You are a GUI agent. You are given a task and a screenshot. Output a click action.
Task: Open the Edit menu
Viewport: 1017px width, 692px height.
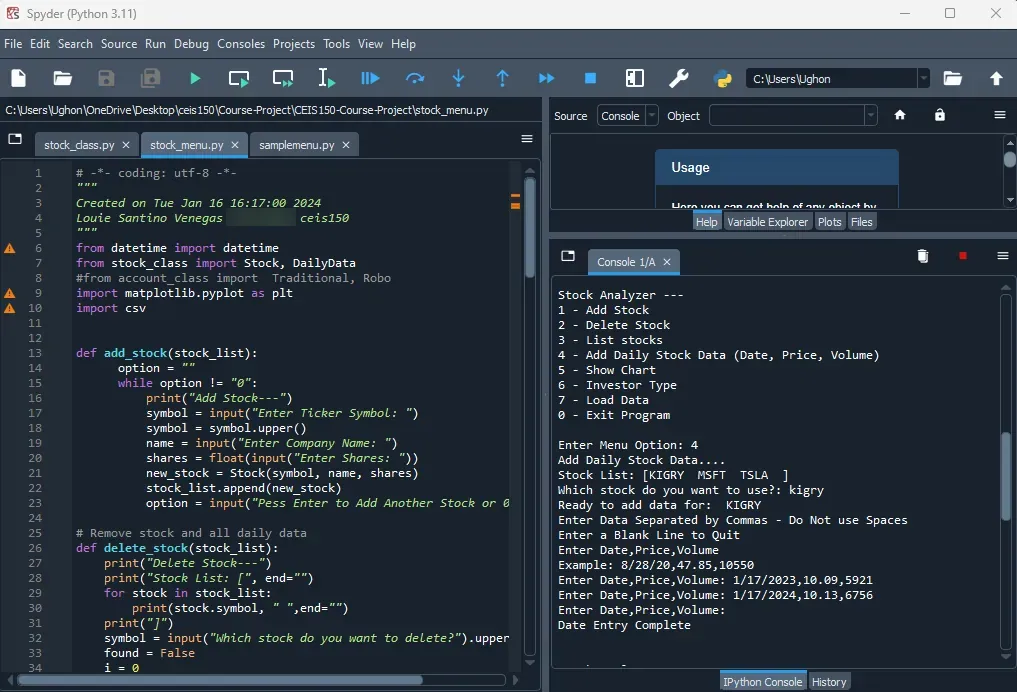point(40,43)
